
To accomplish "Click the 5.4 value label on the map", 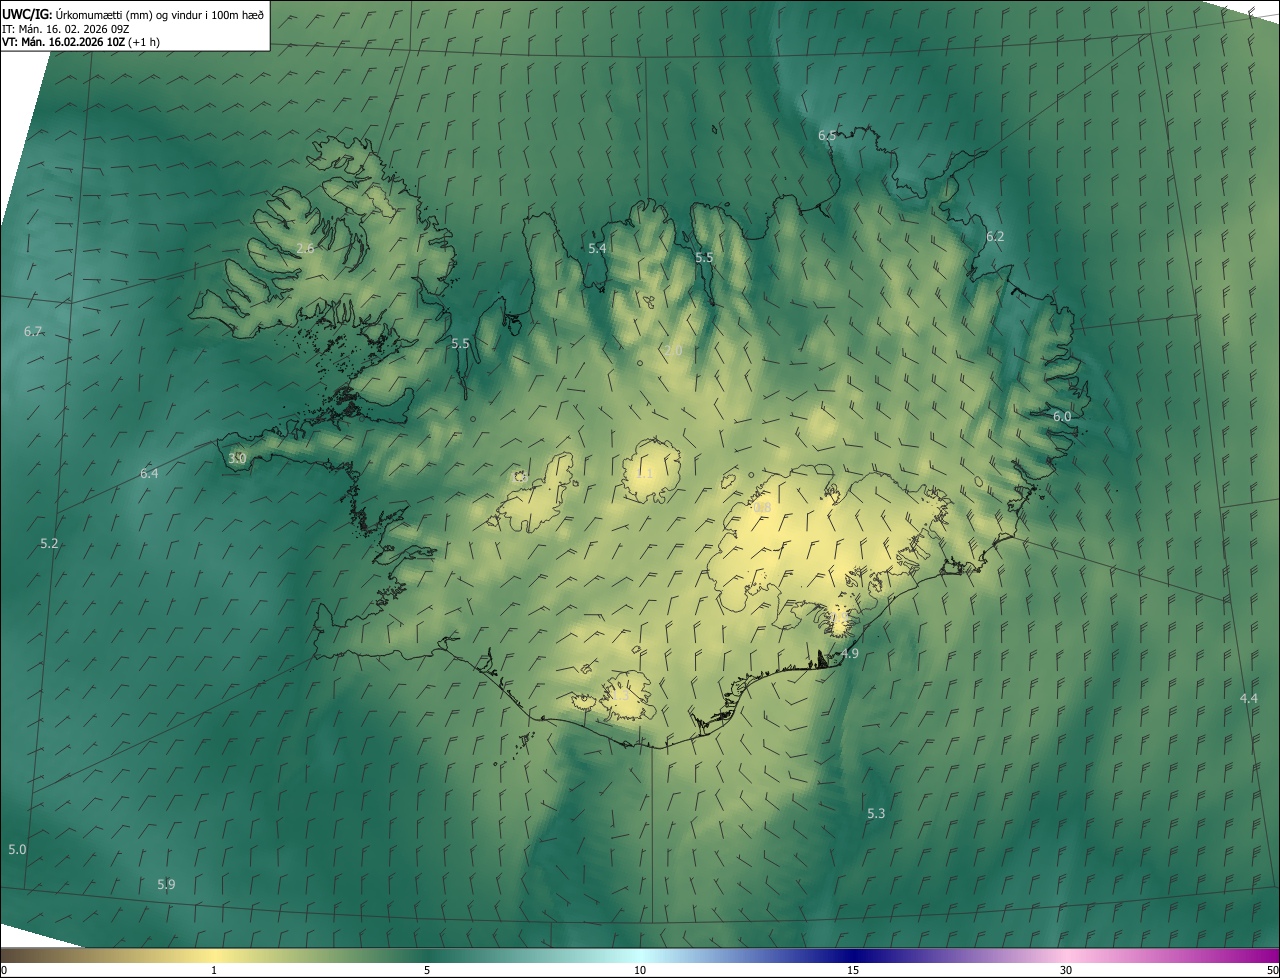I will 597,248.
